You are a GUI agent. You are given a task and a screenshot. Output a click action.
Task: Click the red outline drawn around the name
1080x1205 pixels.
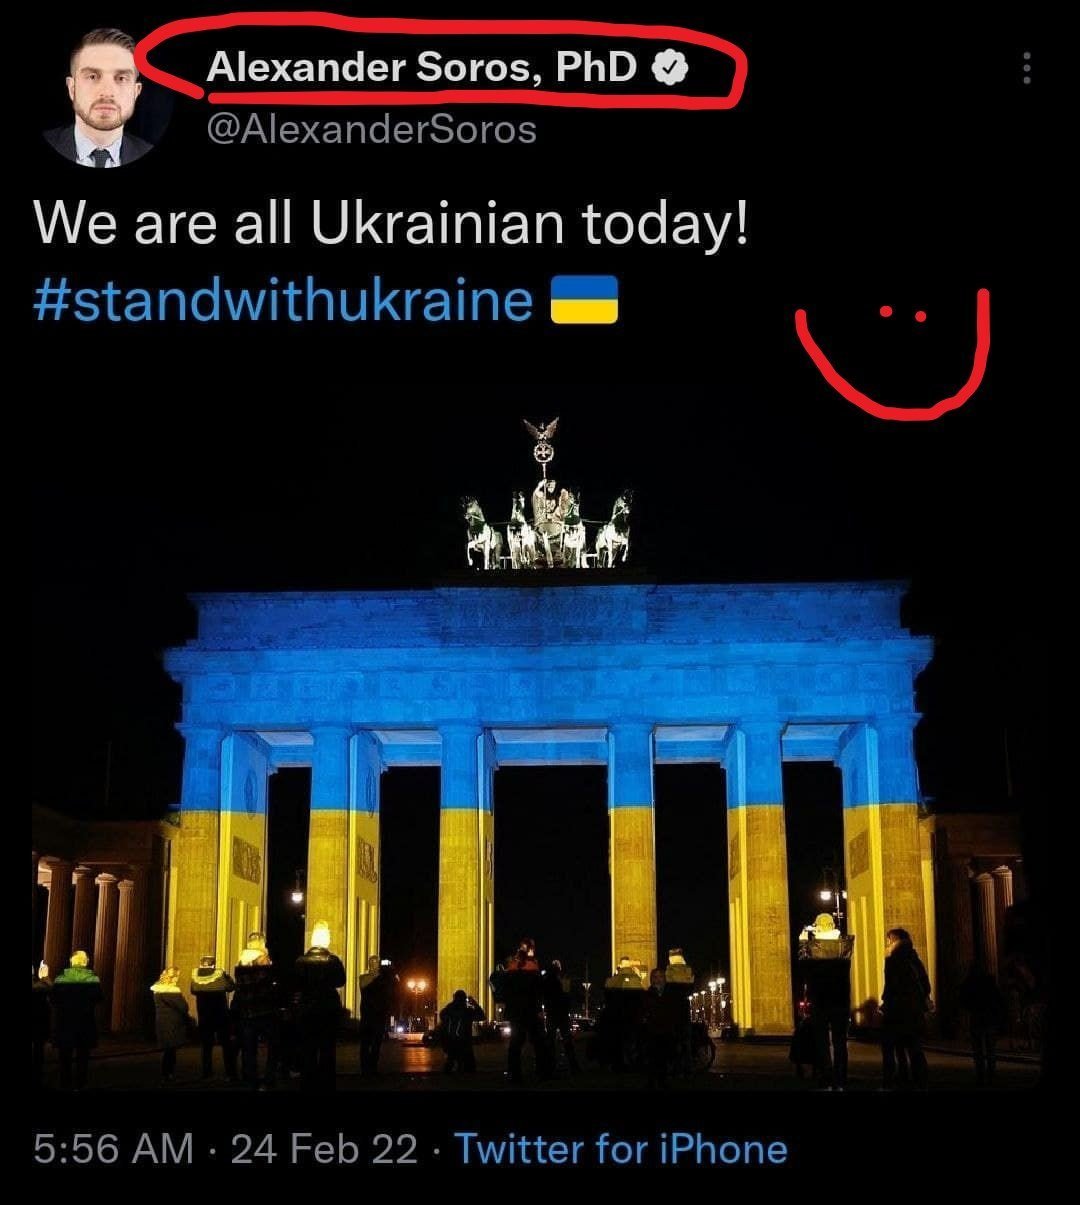pyautogui.click(x=440, y=60)
